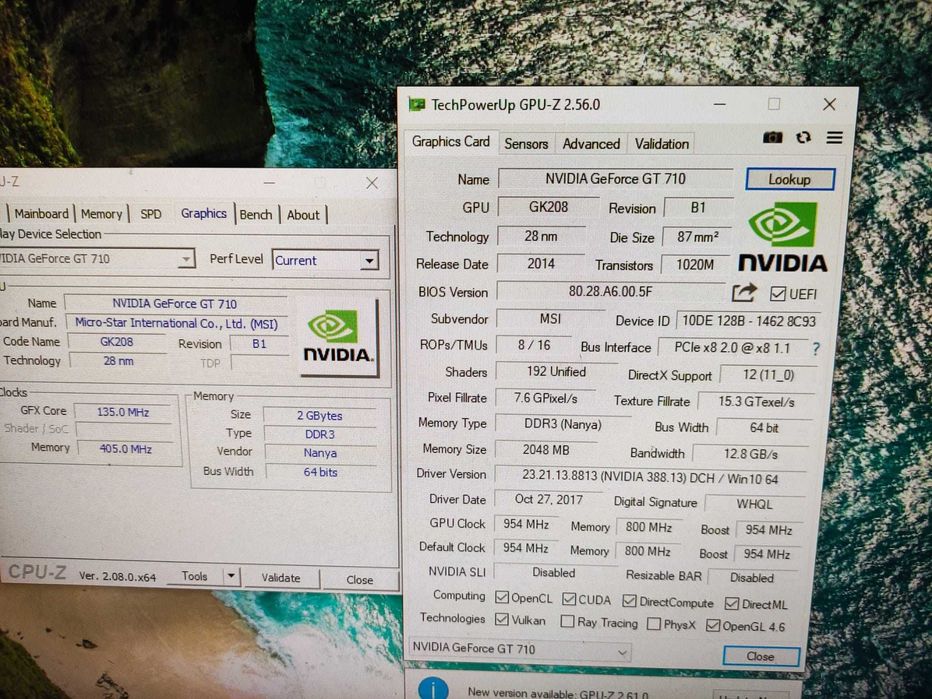Click the CPU-Z Bus Width 64 bits value

pyautogui.click(x=320, y=473)
